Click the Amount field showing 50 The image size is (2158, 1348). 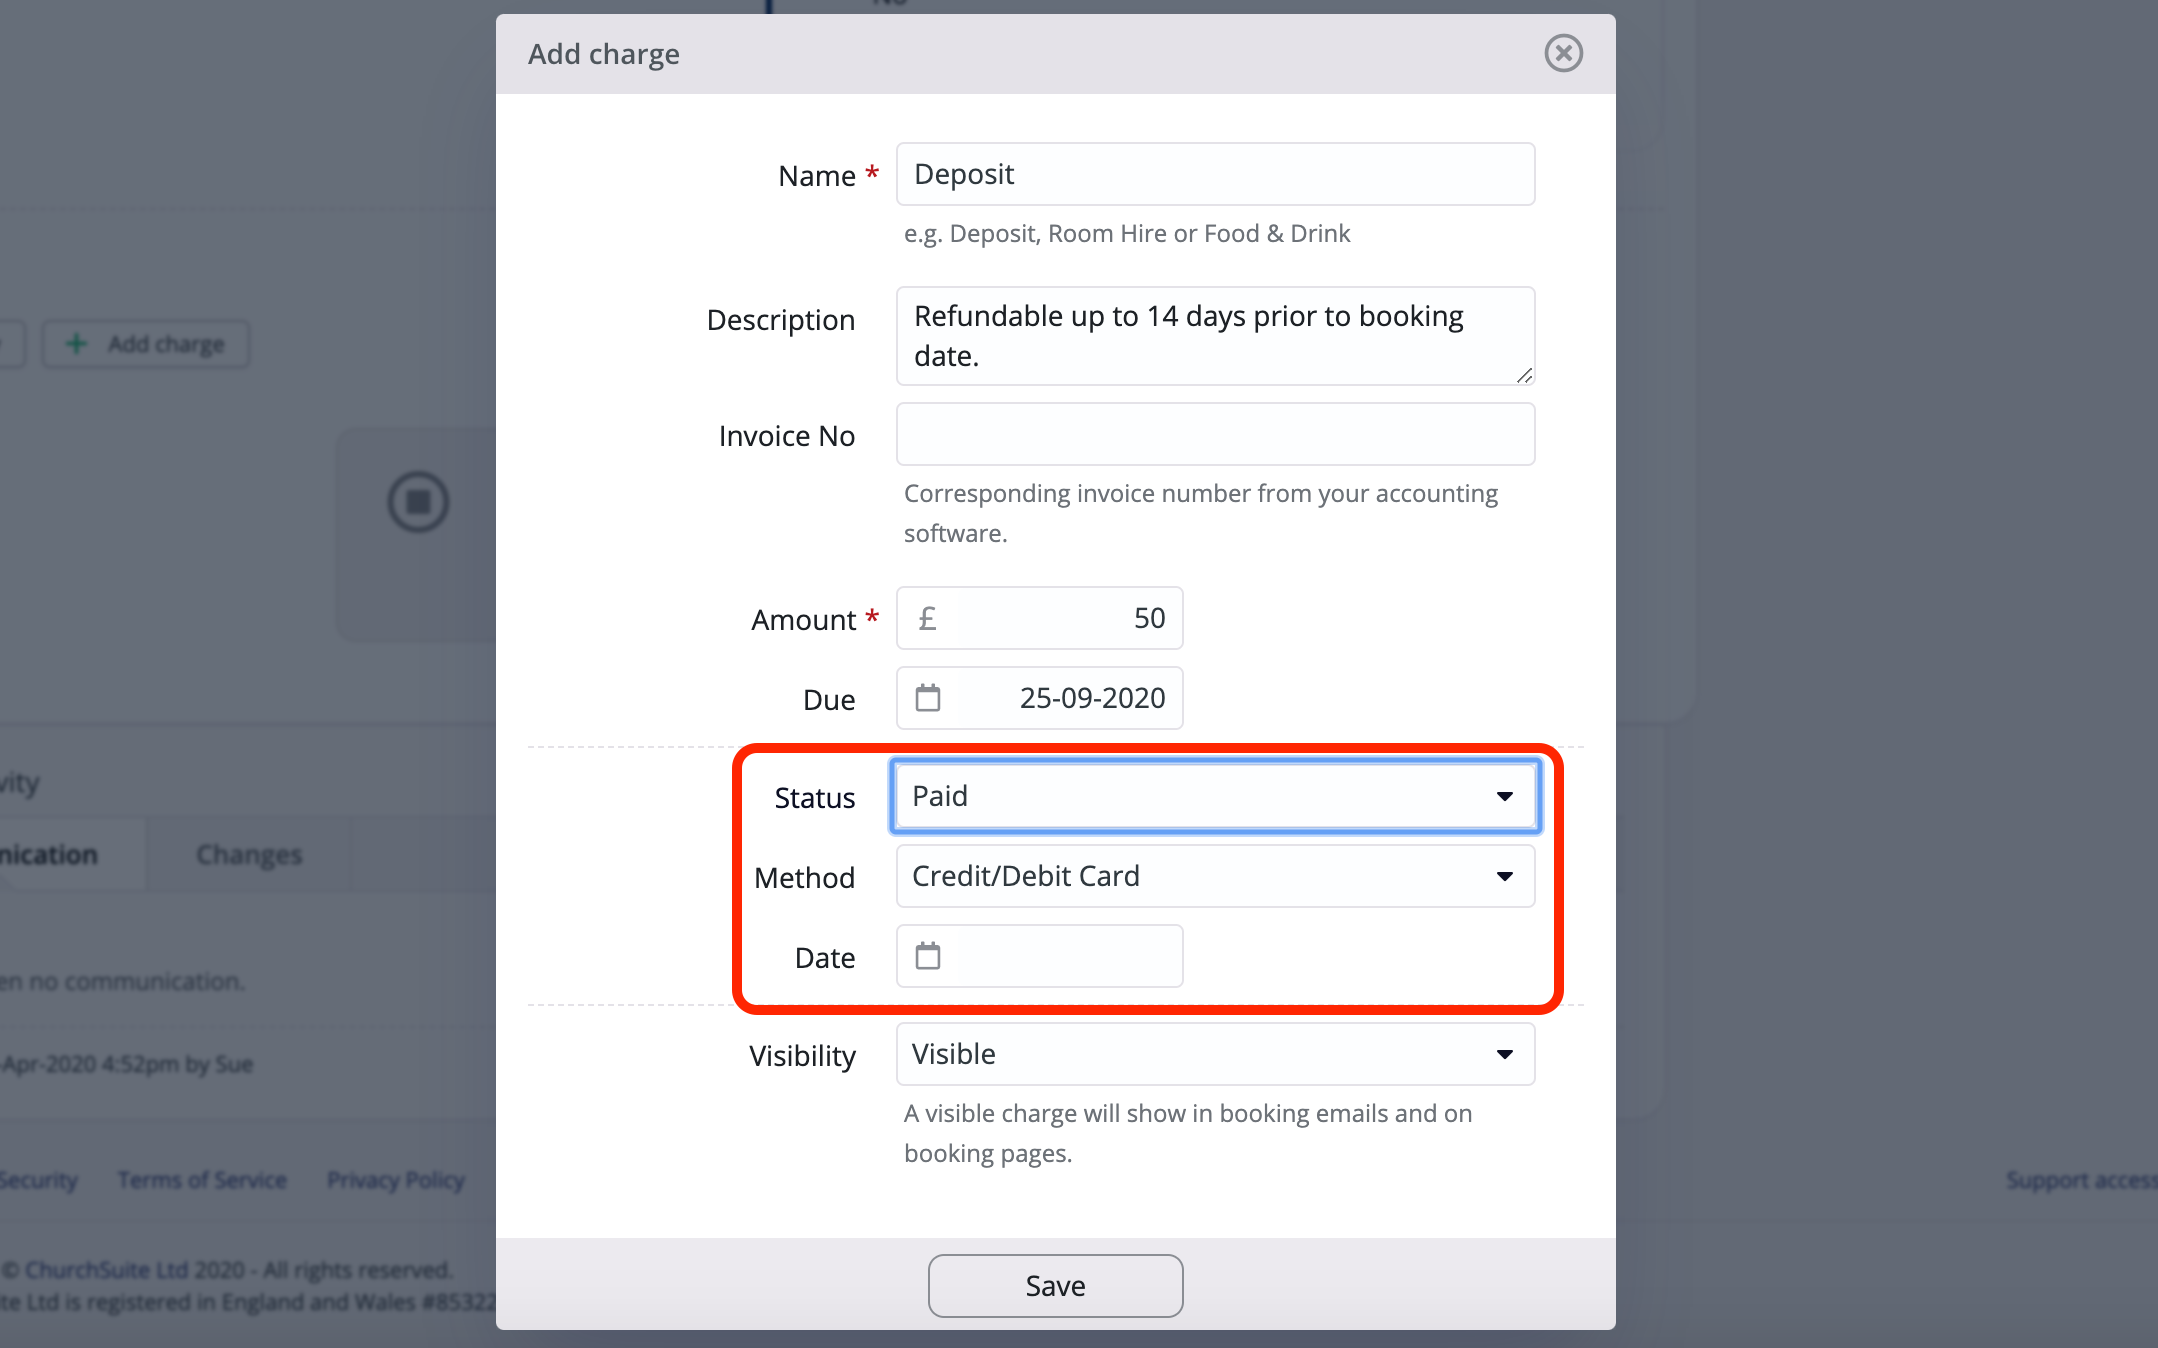click(x=1039, y=618)
